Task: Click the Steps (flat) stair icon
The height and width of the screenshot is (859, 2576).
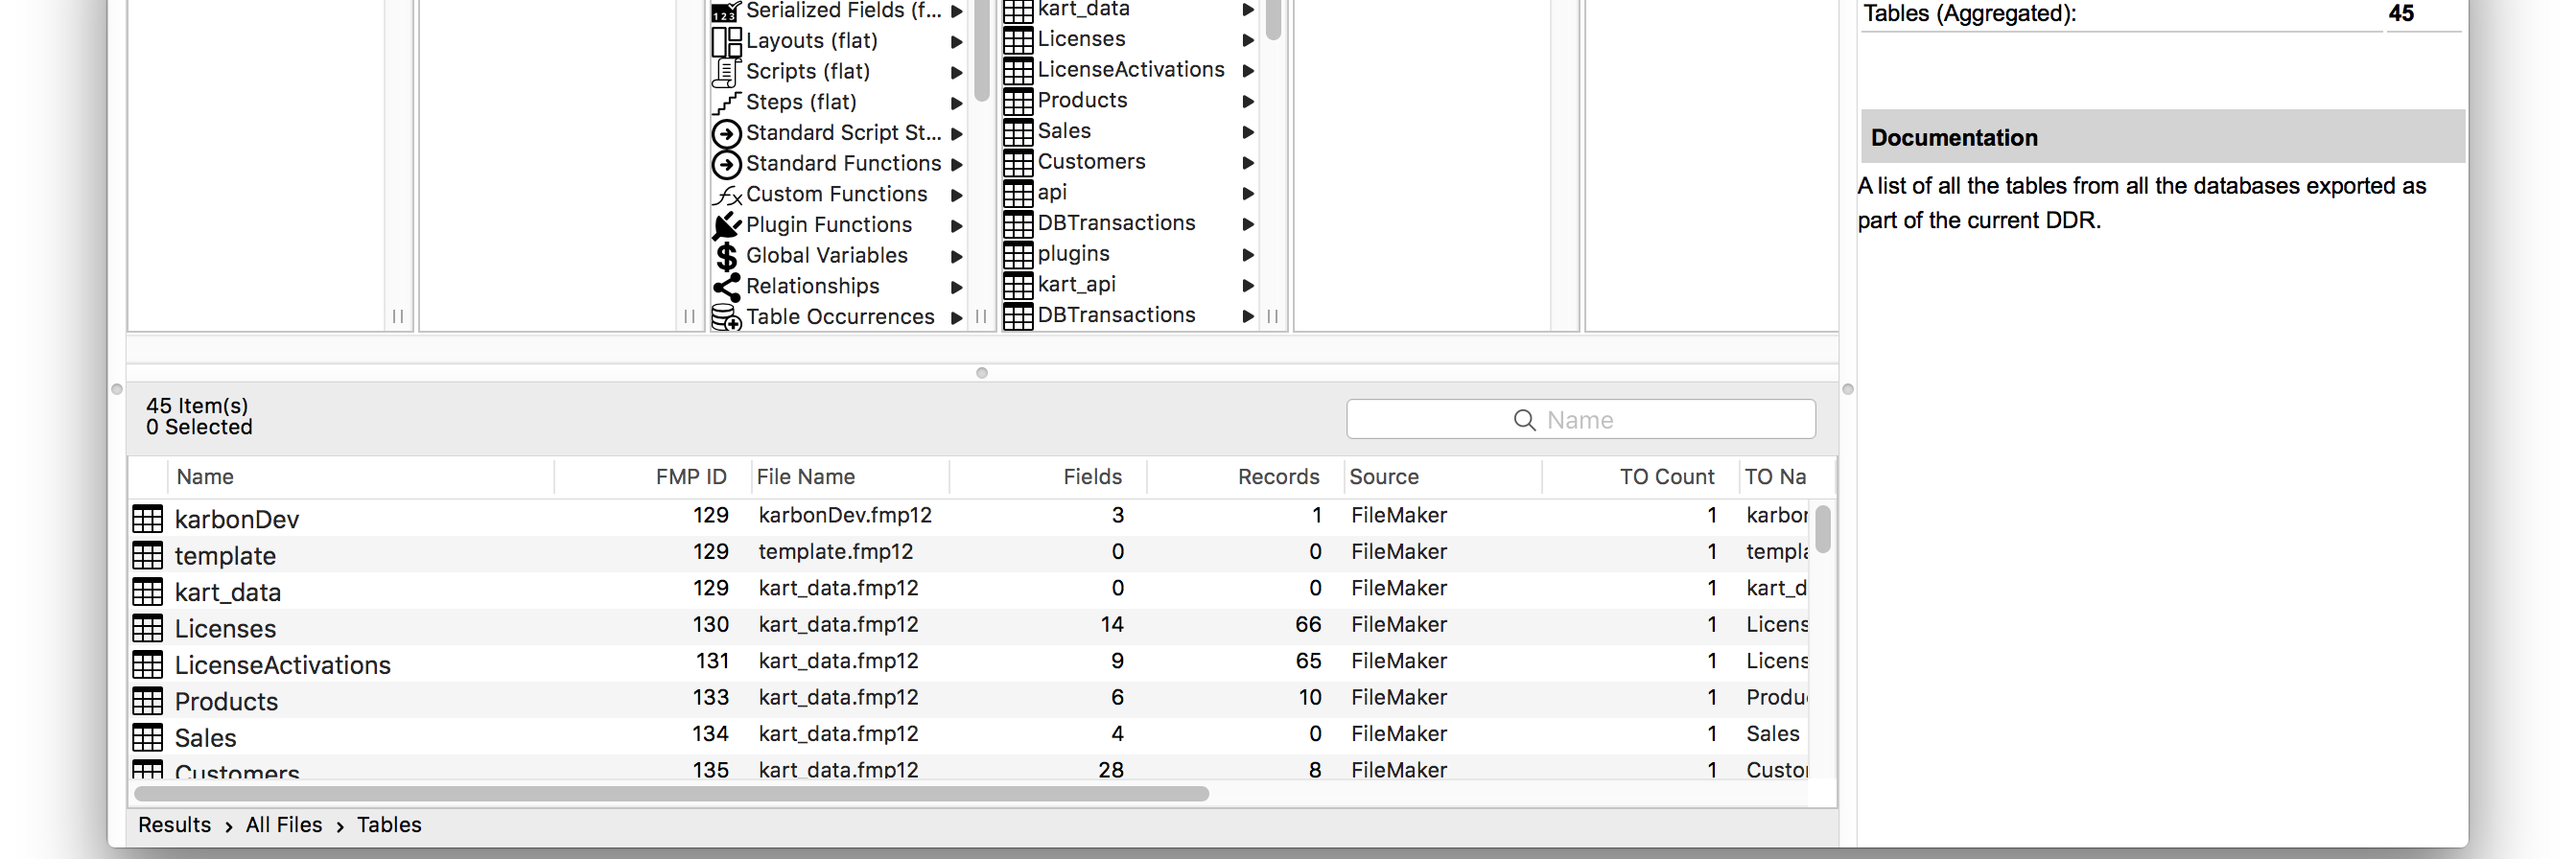Action: (x=726, y=103)
